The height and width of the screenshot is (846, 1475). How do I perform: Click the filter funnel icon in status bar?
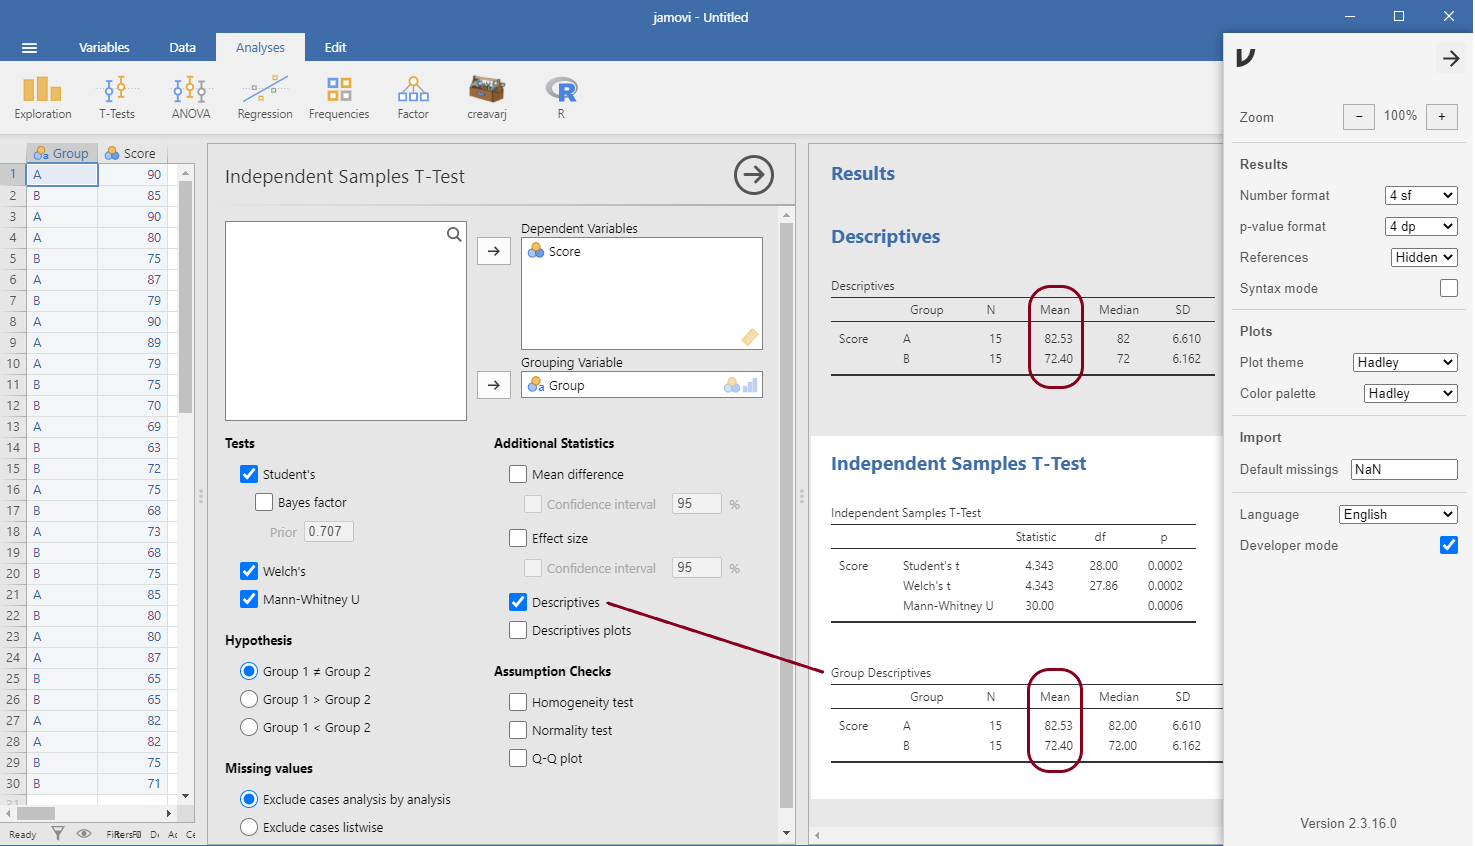tap(58, 833)
